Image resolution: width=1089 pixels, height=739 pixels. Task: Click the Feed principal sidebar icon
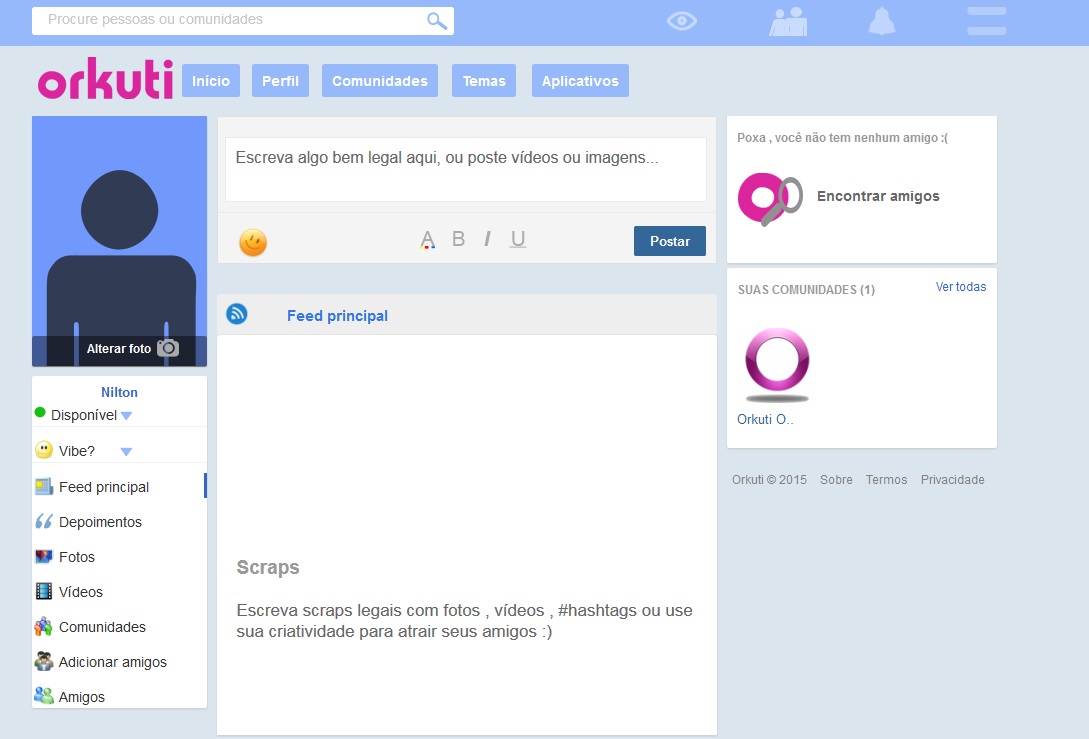44,486
